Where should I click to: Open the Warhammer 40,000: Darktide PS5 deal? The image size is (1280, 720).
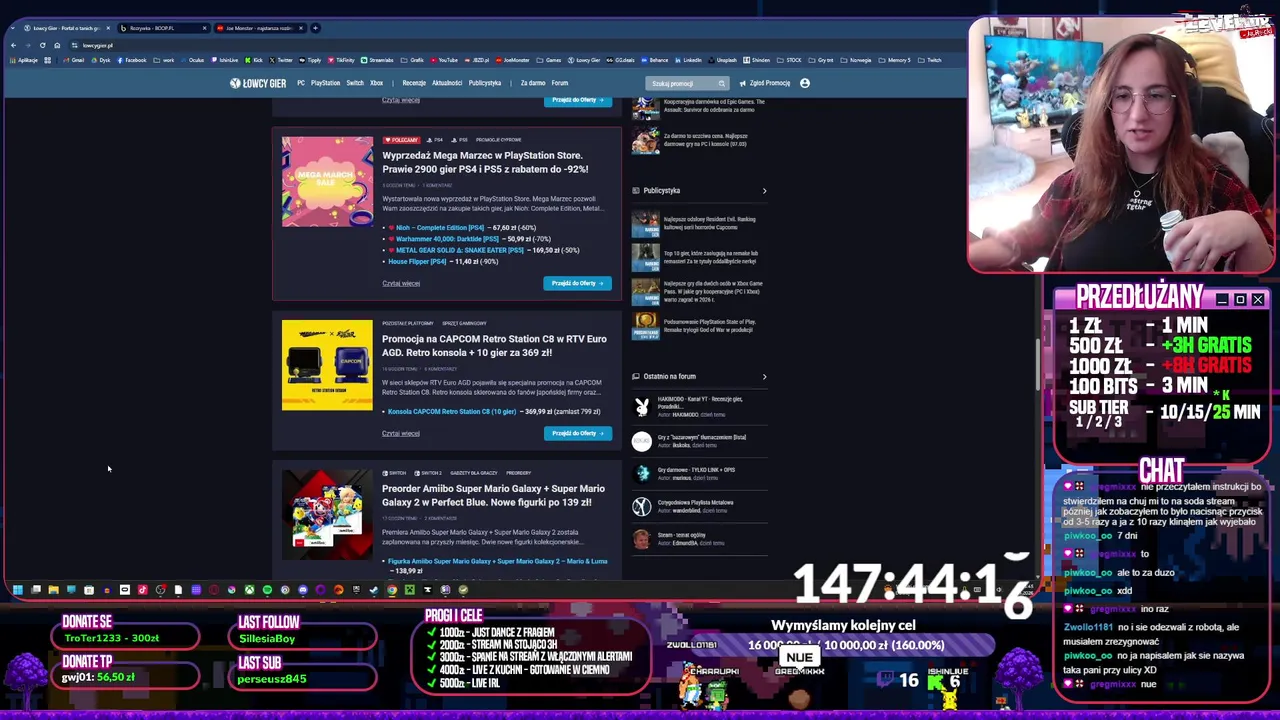[446, 239]
